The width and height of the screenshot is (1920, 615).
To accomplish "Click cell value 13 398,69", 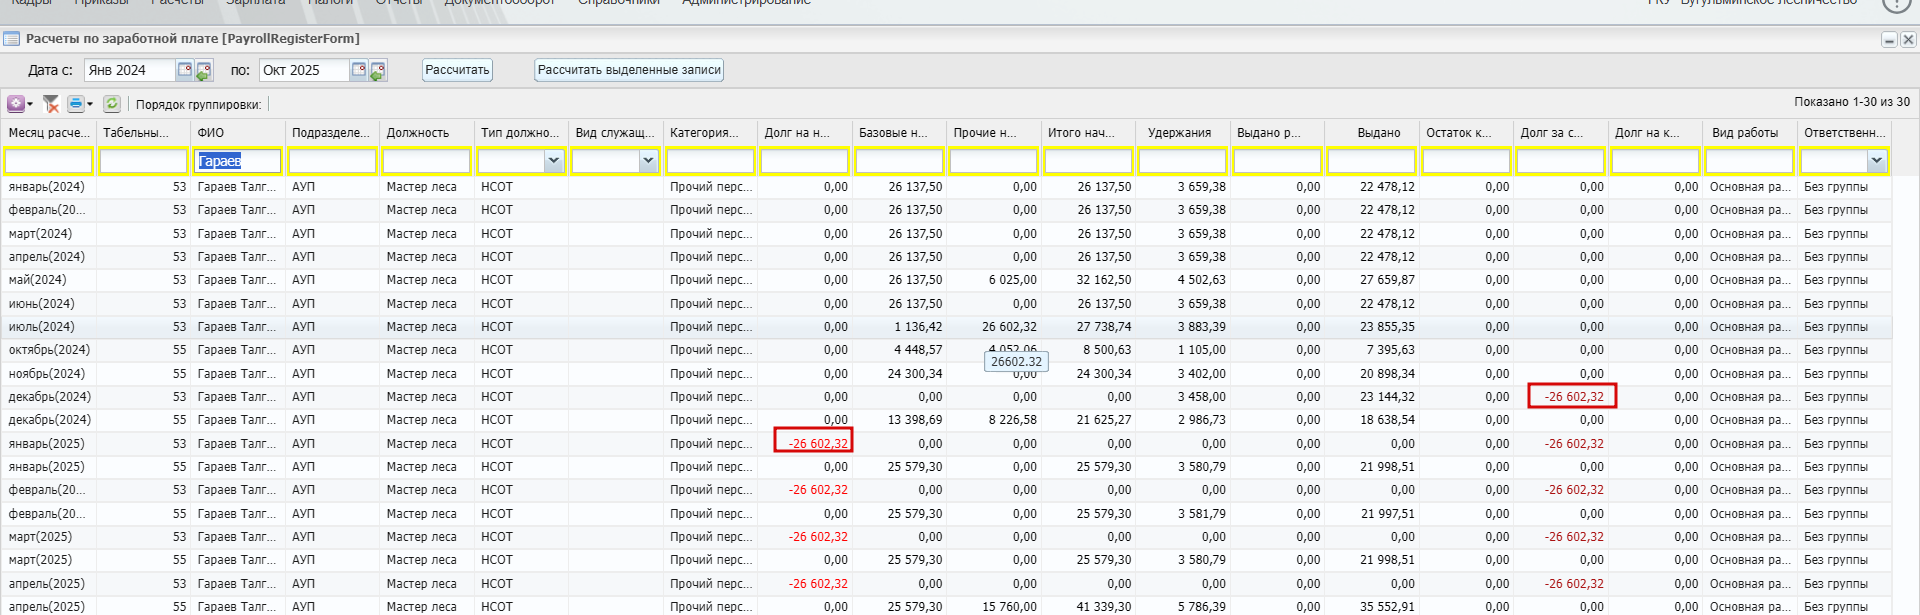I will tap(915, 420).
